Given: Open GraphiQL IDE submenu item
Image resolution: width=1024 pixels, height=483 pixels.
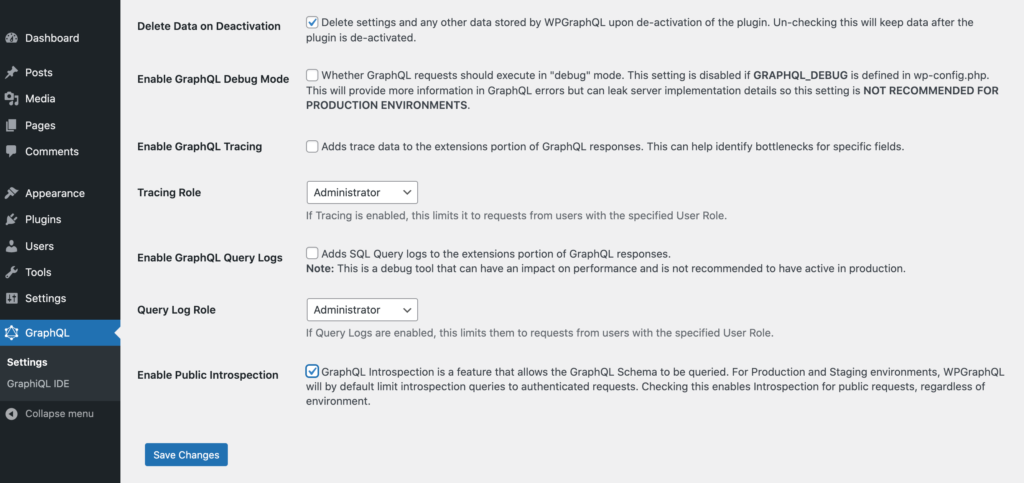Looking at the screenshot, I should 38,384.
